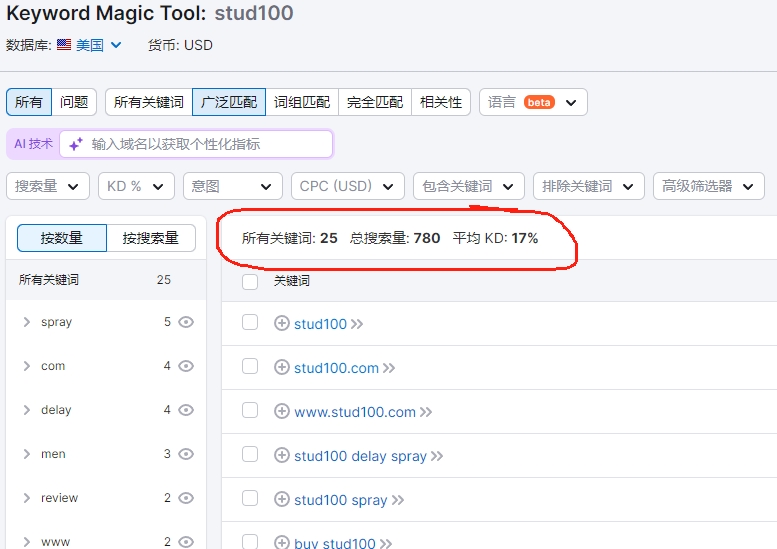The width and height of the screenshot is (777, 549).
Task: Add stud100 spray keyword via plus icon
Action: 281,499
